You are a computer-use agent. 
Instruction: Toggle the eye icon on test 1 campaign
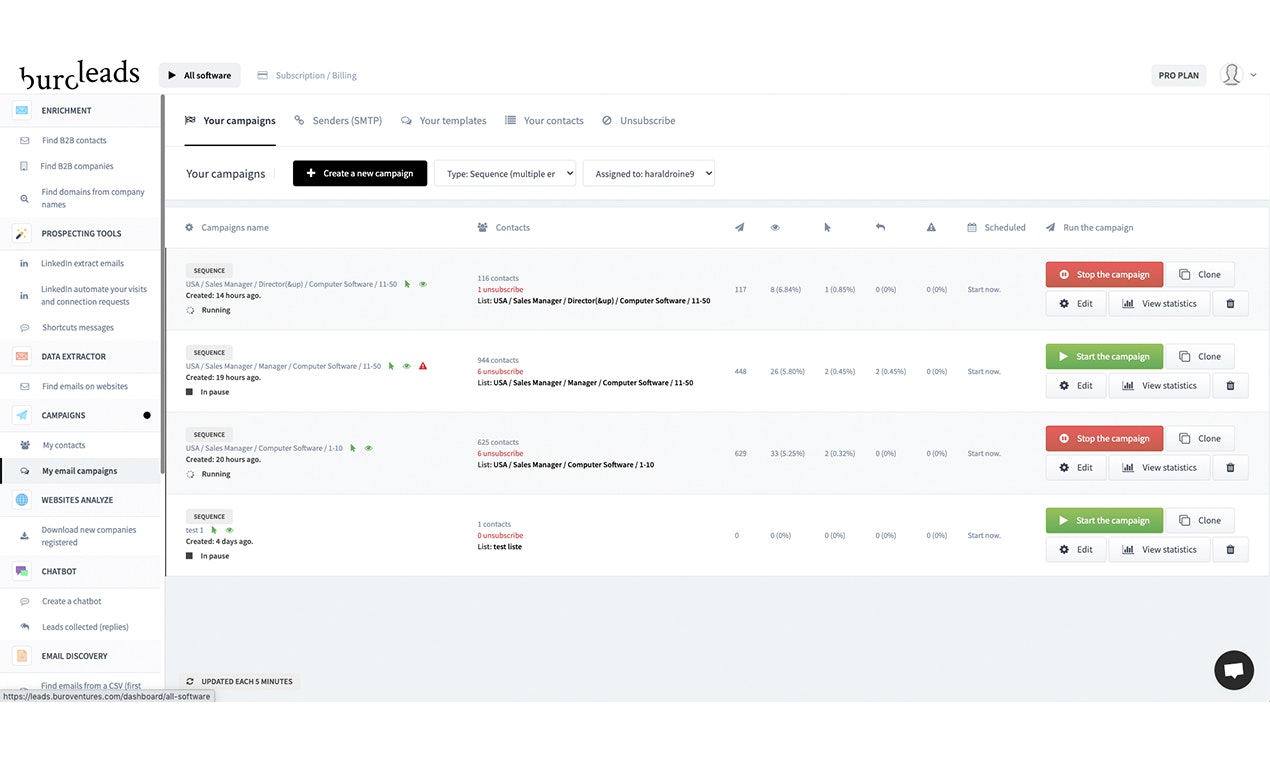coord(229,530)
